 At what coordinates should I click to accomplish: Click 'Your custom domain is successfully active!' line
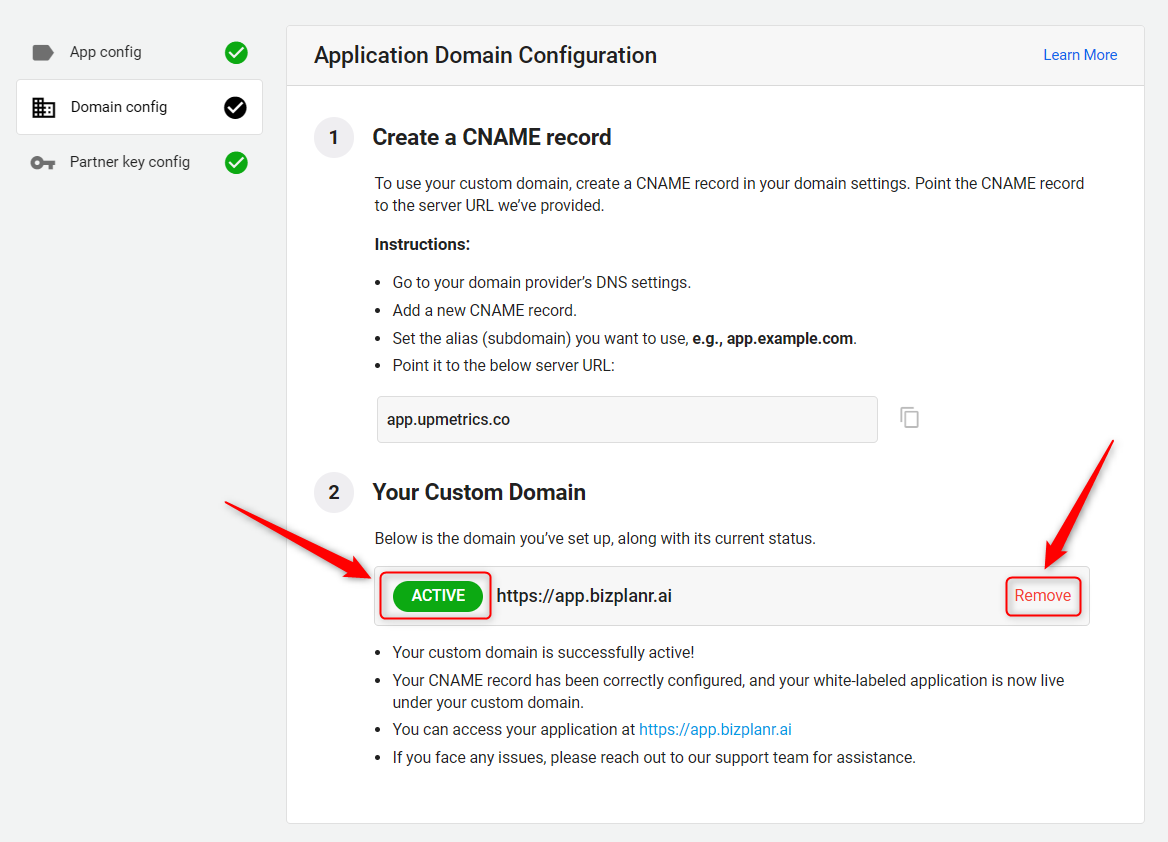click(543, 653)
